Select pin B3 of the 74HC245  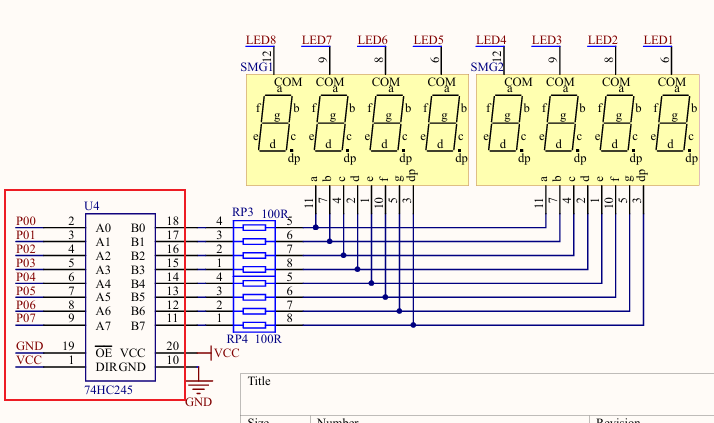coord(138,270)
